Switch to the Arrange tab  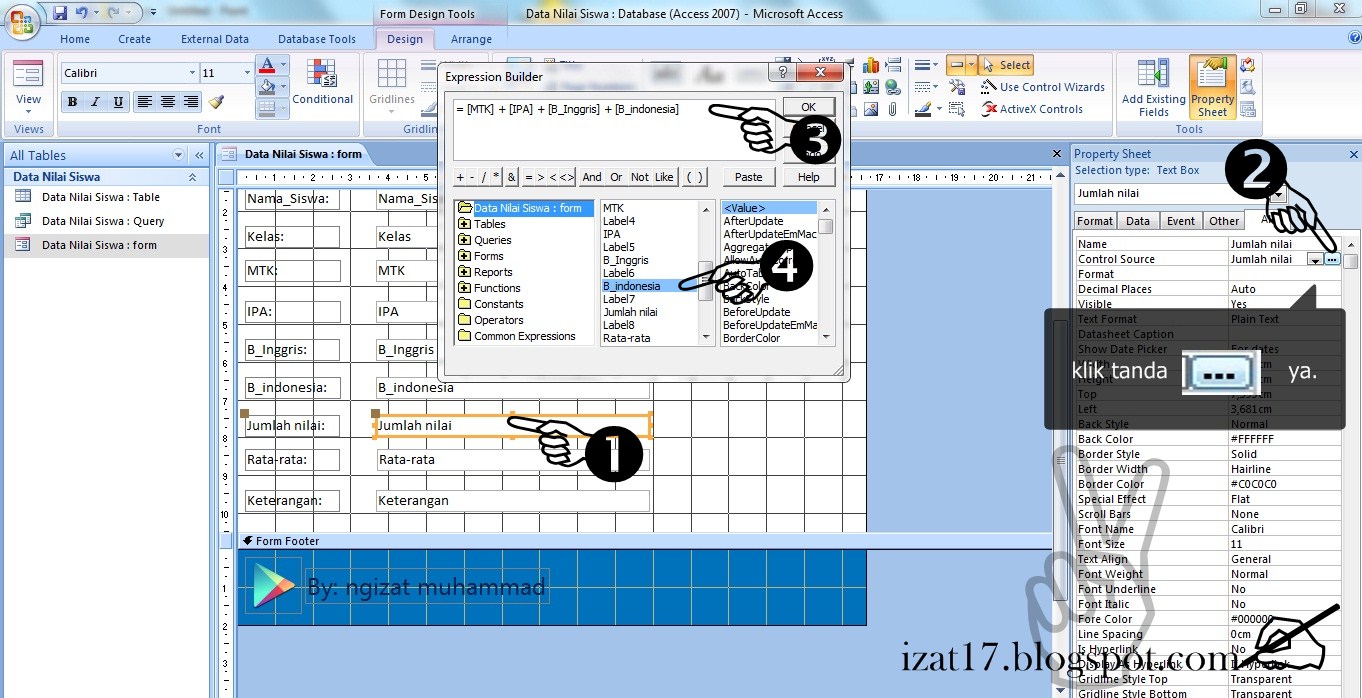click(471, 39)
